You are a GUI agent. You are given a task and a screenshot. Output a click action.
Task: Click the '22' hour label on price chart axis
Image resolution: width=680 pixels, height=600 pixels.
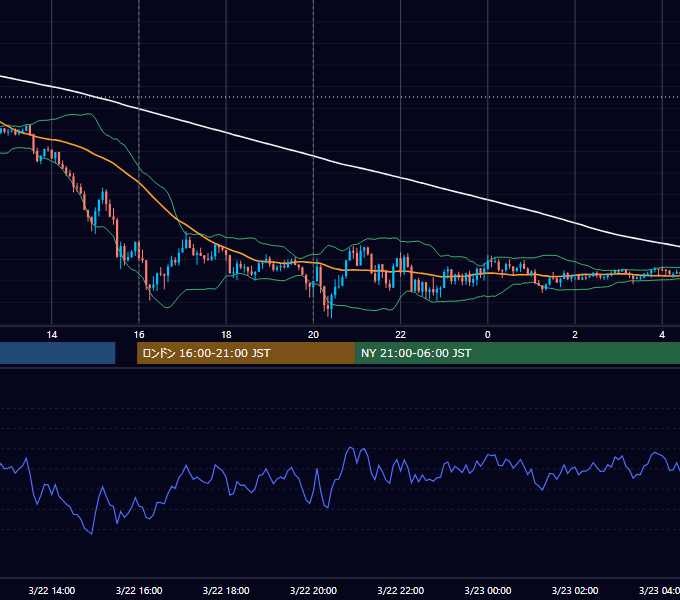(400, 335)
